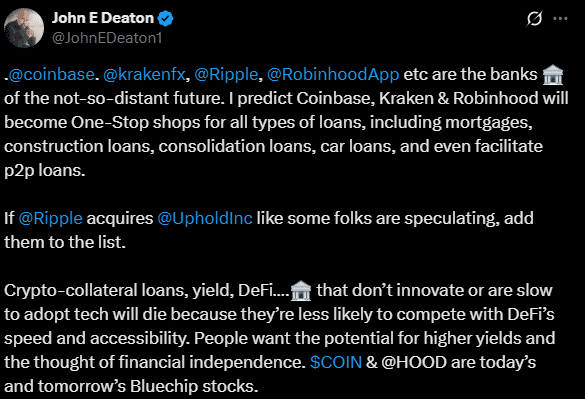
Task: Click the $COIN cashtag
Action: pyautogui.click(x=336, y=362)
